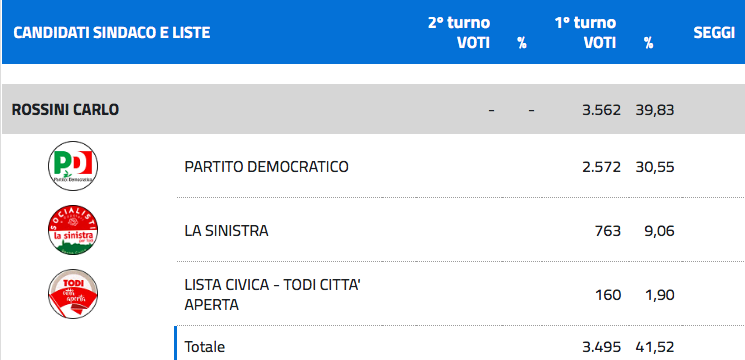Click Rossini Carlo's 39,83 percentage
This screenshot has height=360, width=745.
655,110
